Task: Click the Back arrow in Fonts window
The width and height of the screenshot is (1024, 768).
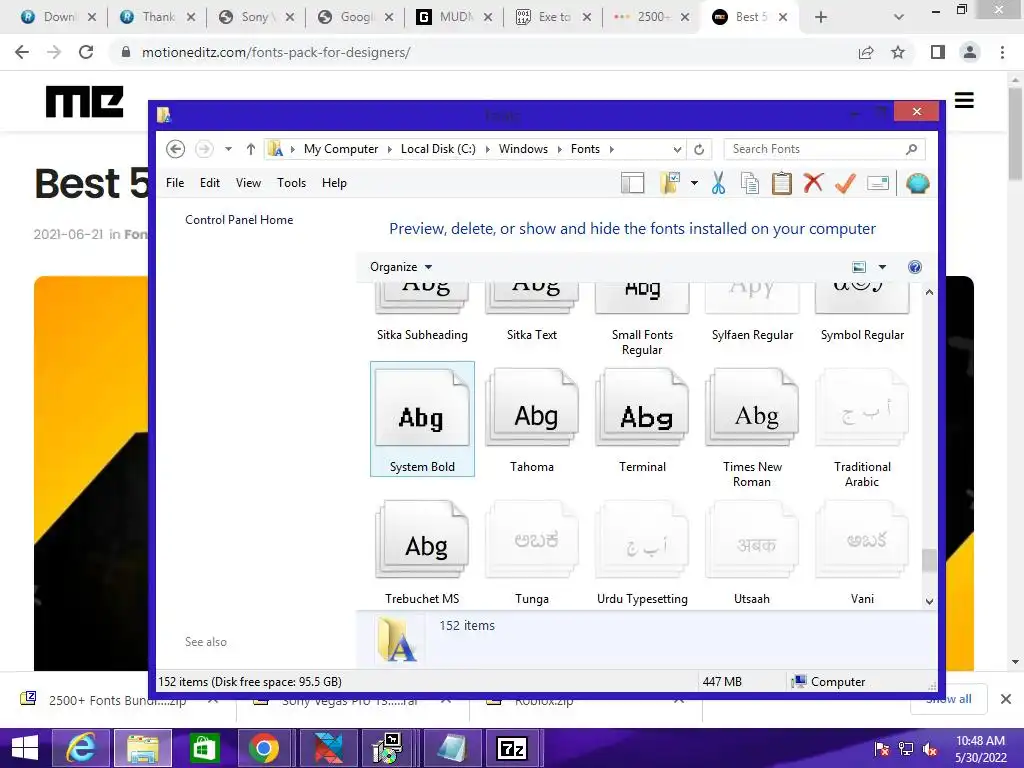Action: click(175, 149)
